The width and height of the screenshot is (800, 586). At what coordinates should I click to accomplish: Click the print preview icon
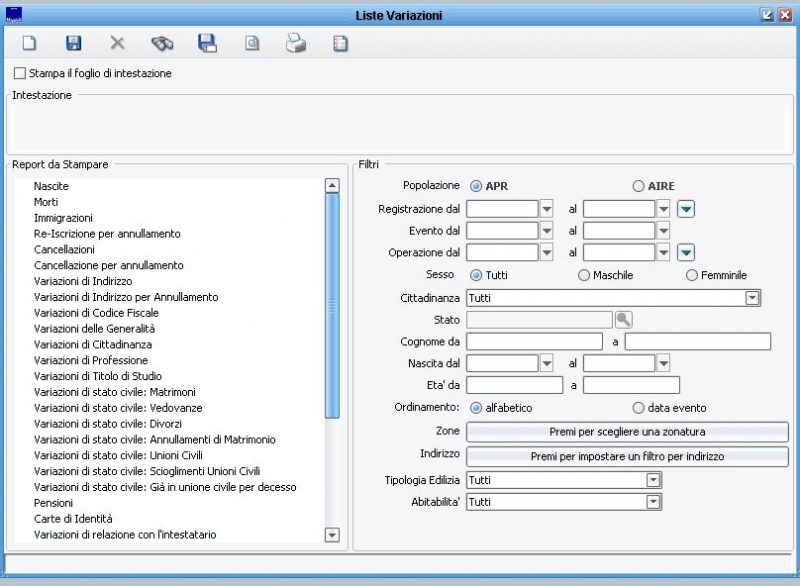pyautogui.click(x=252, y=44)
